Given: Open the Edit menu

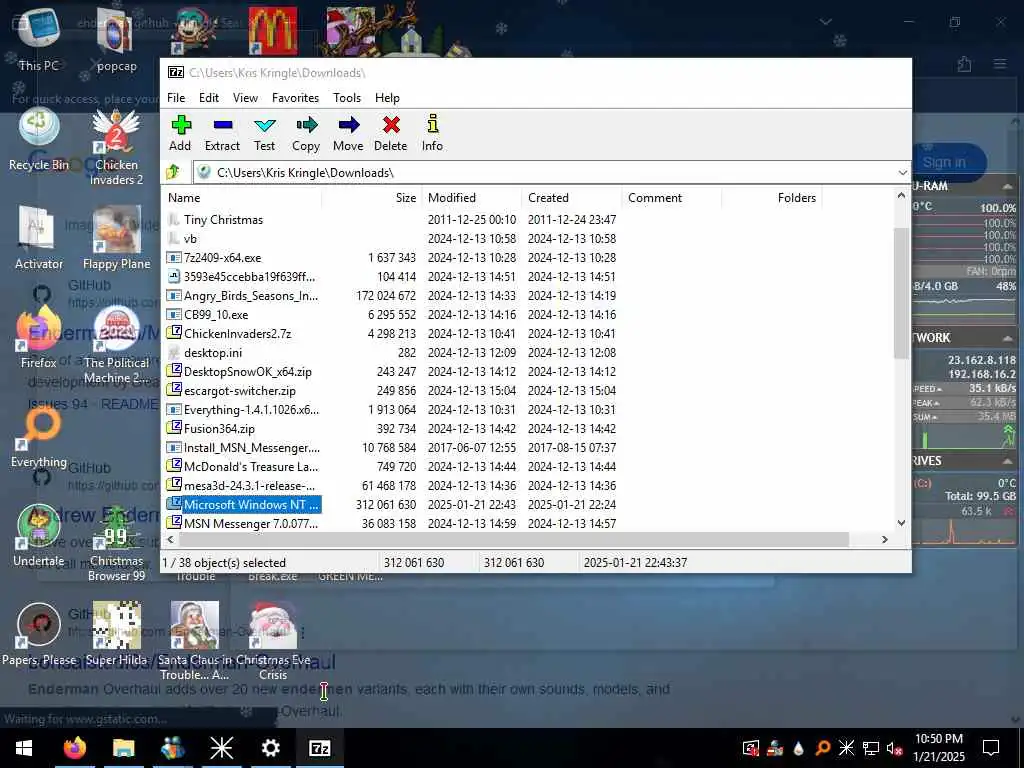Looking at the screenshot, I should [209, 98].
